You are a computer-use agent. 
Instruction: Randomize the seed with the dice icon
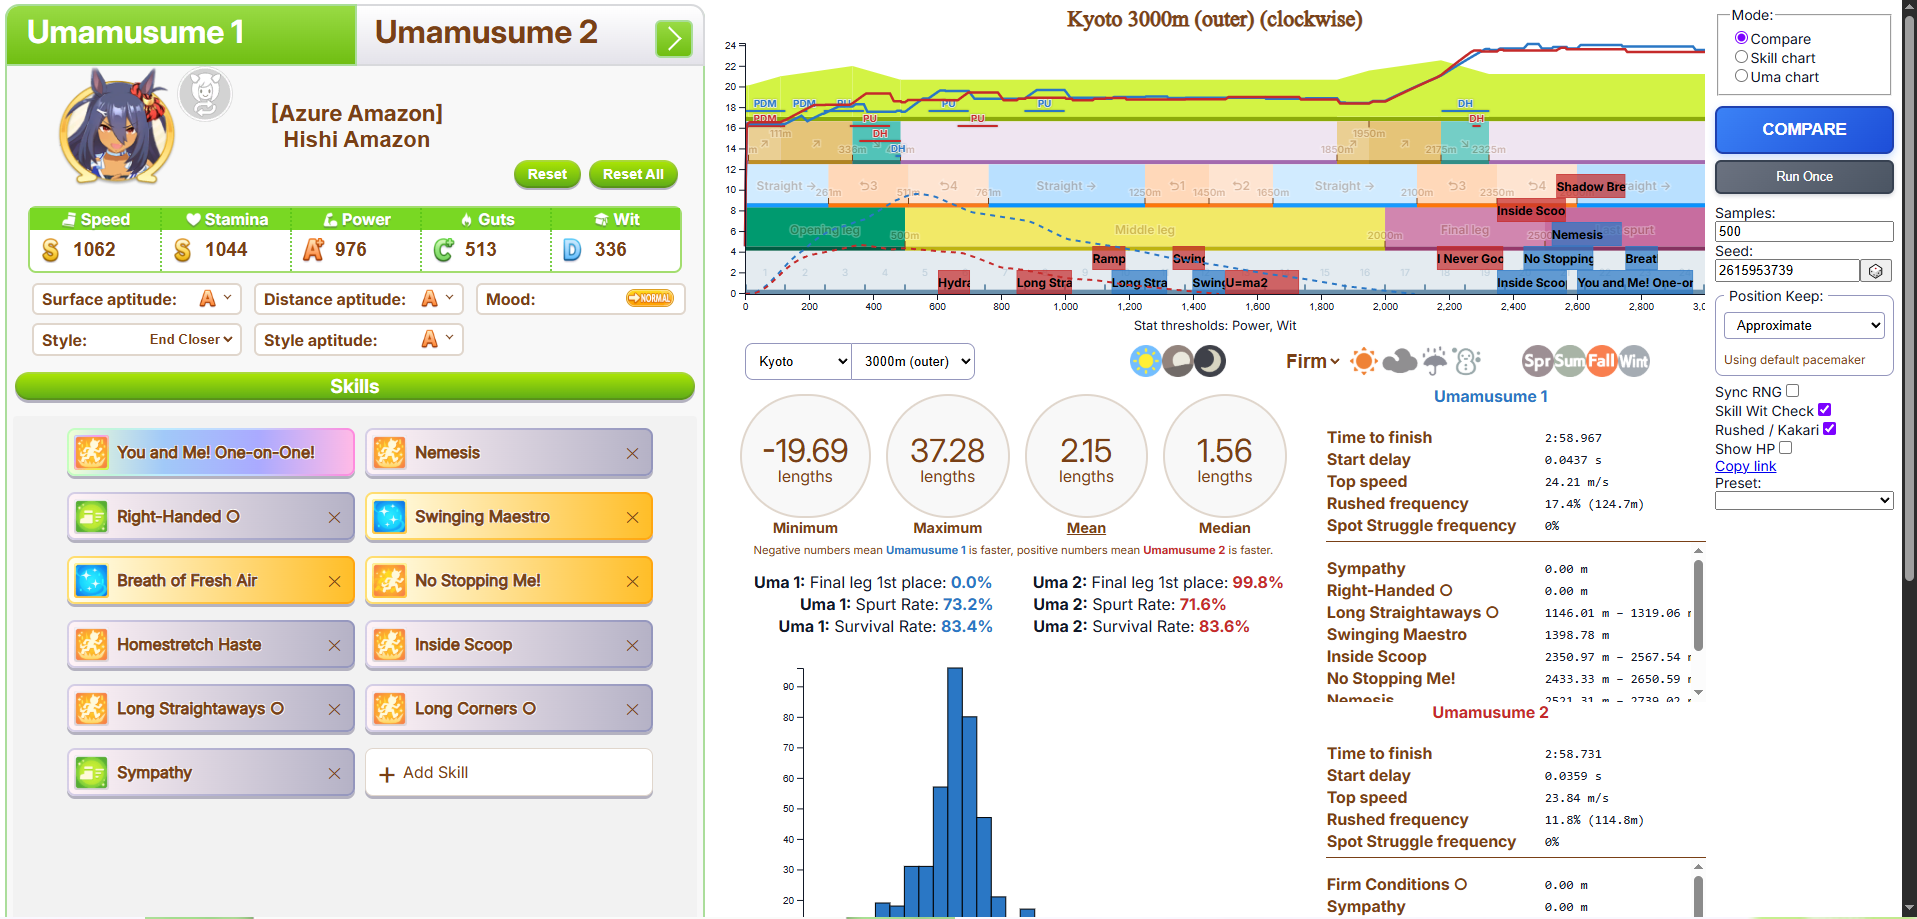(x=1876, y=271)
